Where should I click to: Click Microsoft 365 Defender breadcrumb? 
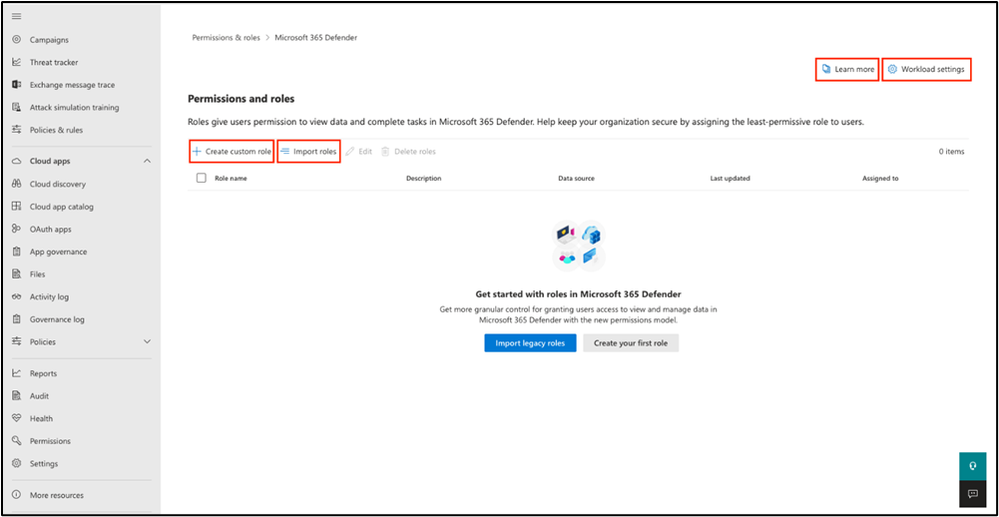coord(316,38)
